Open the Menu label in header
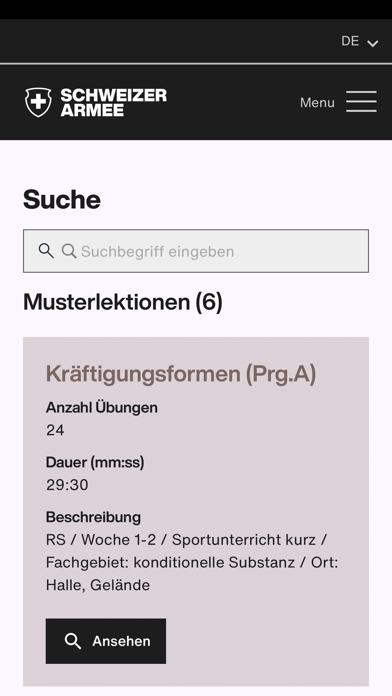This screenshot has width=392, height=696. pos(317,103)
